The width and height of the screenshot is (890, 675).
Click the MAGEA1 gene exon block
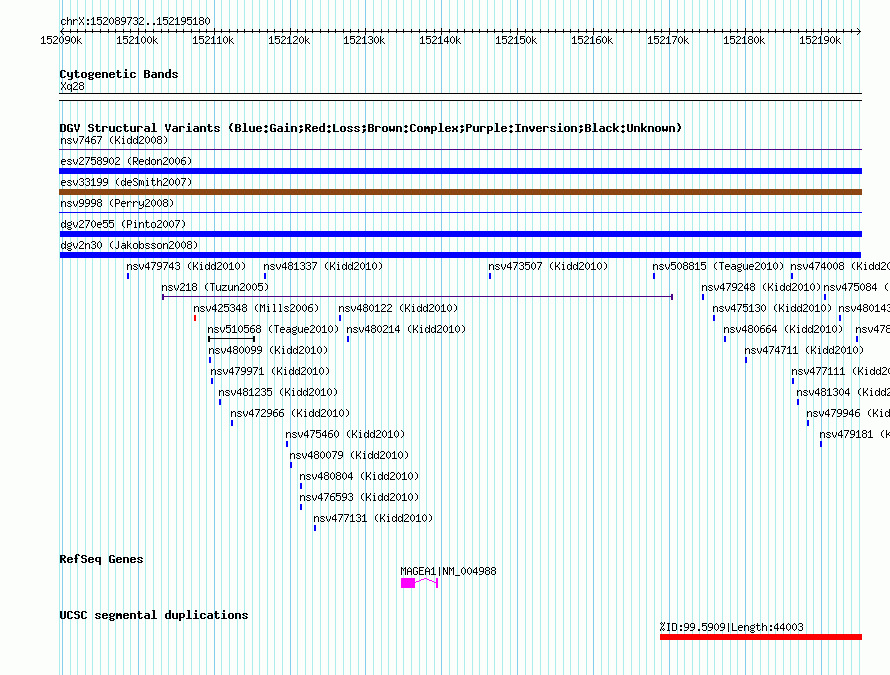point(408,583)
